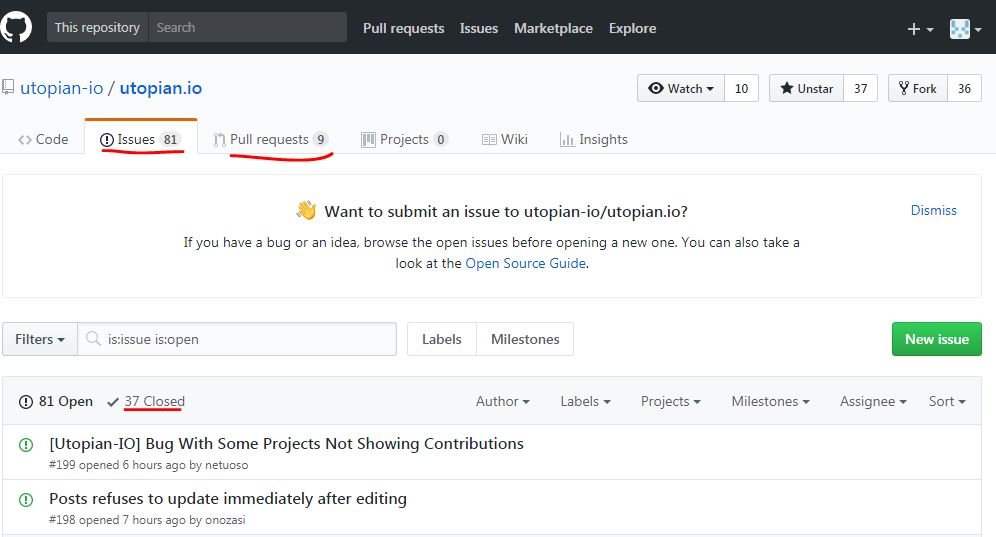Click the Issues tab exclamation icon
Image resolution: width=996 pixels, height=537 pixels.
tap(107, 140)
